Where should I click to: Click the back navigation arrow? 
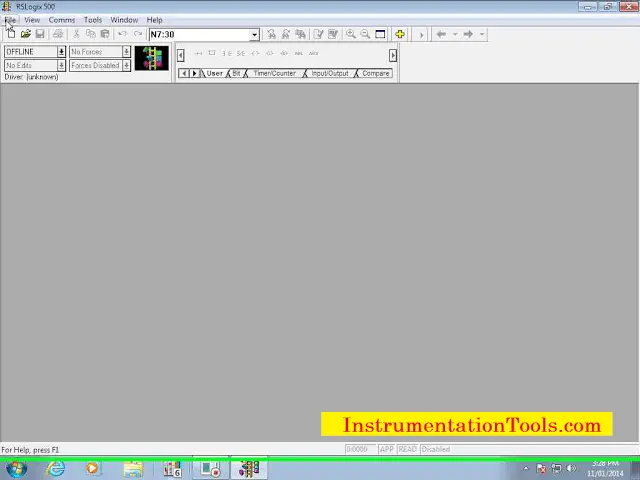pyautogui.click(x=441, y=34)
